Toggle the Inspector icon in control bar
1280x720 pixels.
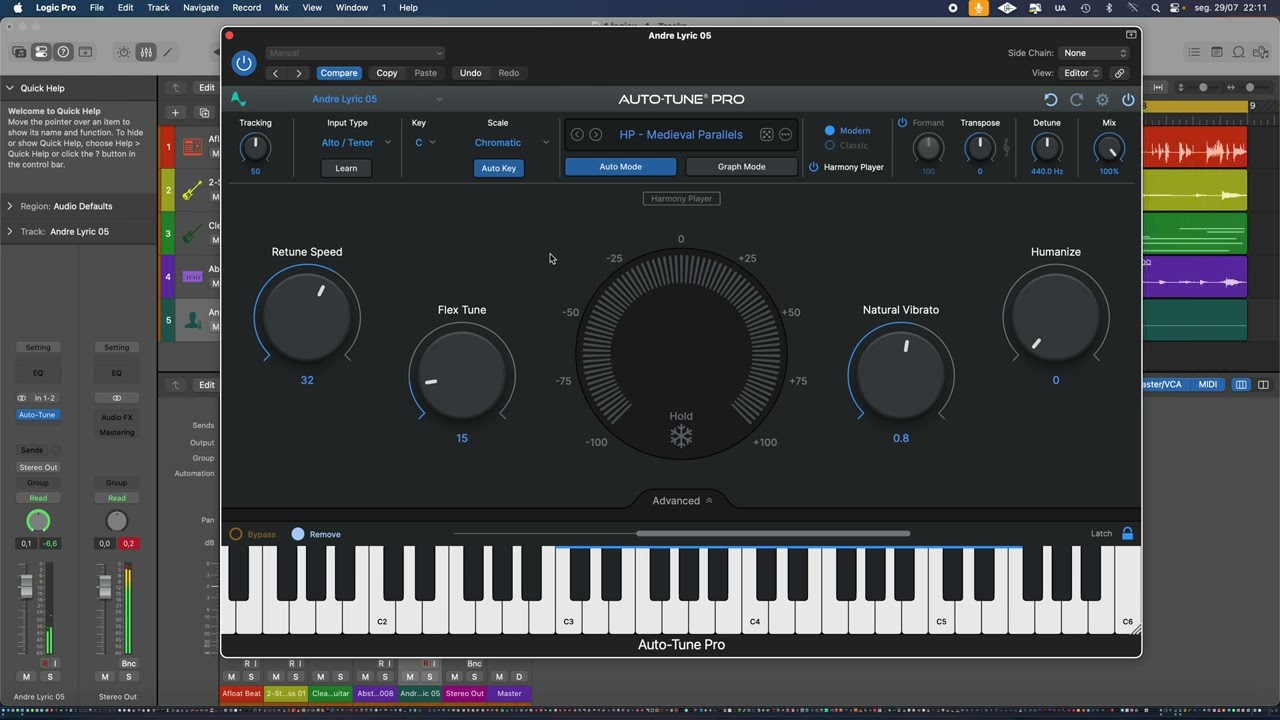(x=41, y=52)
